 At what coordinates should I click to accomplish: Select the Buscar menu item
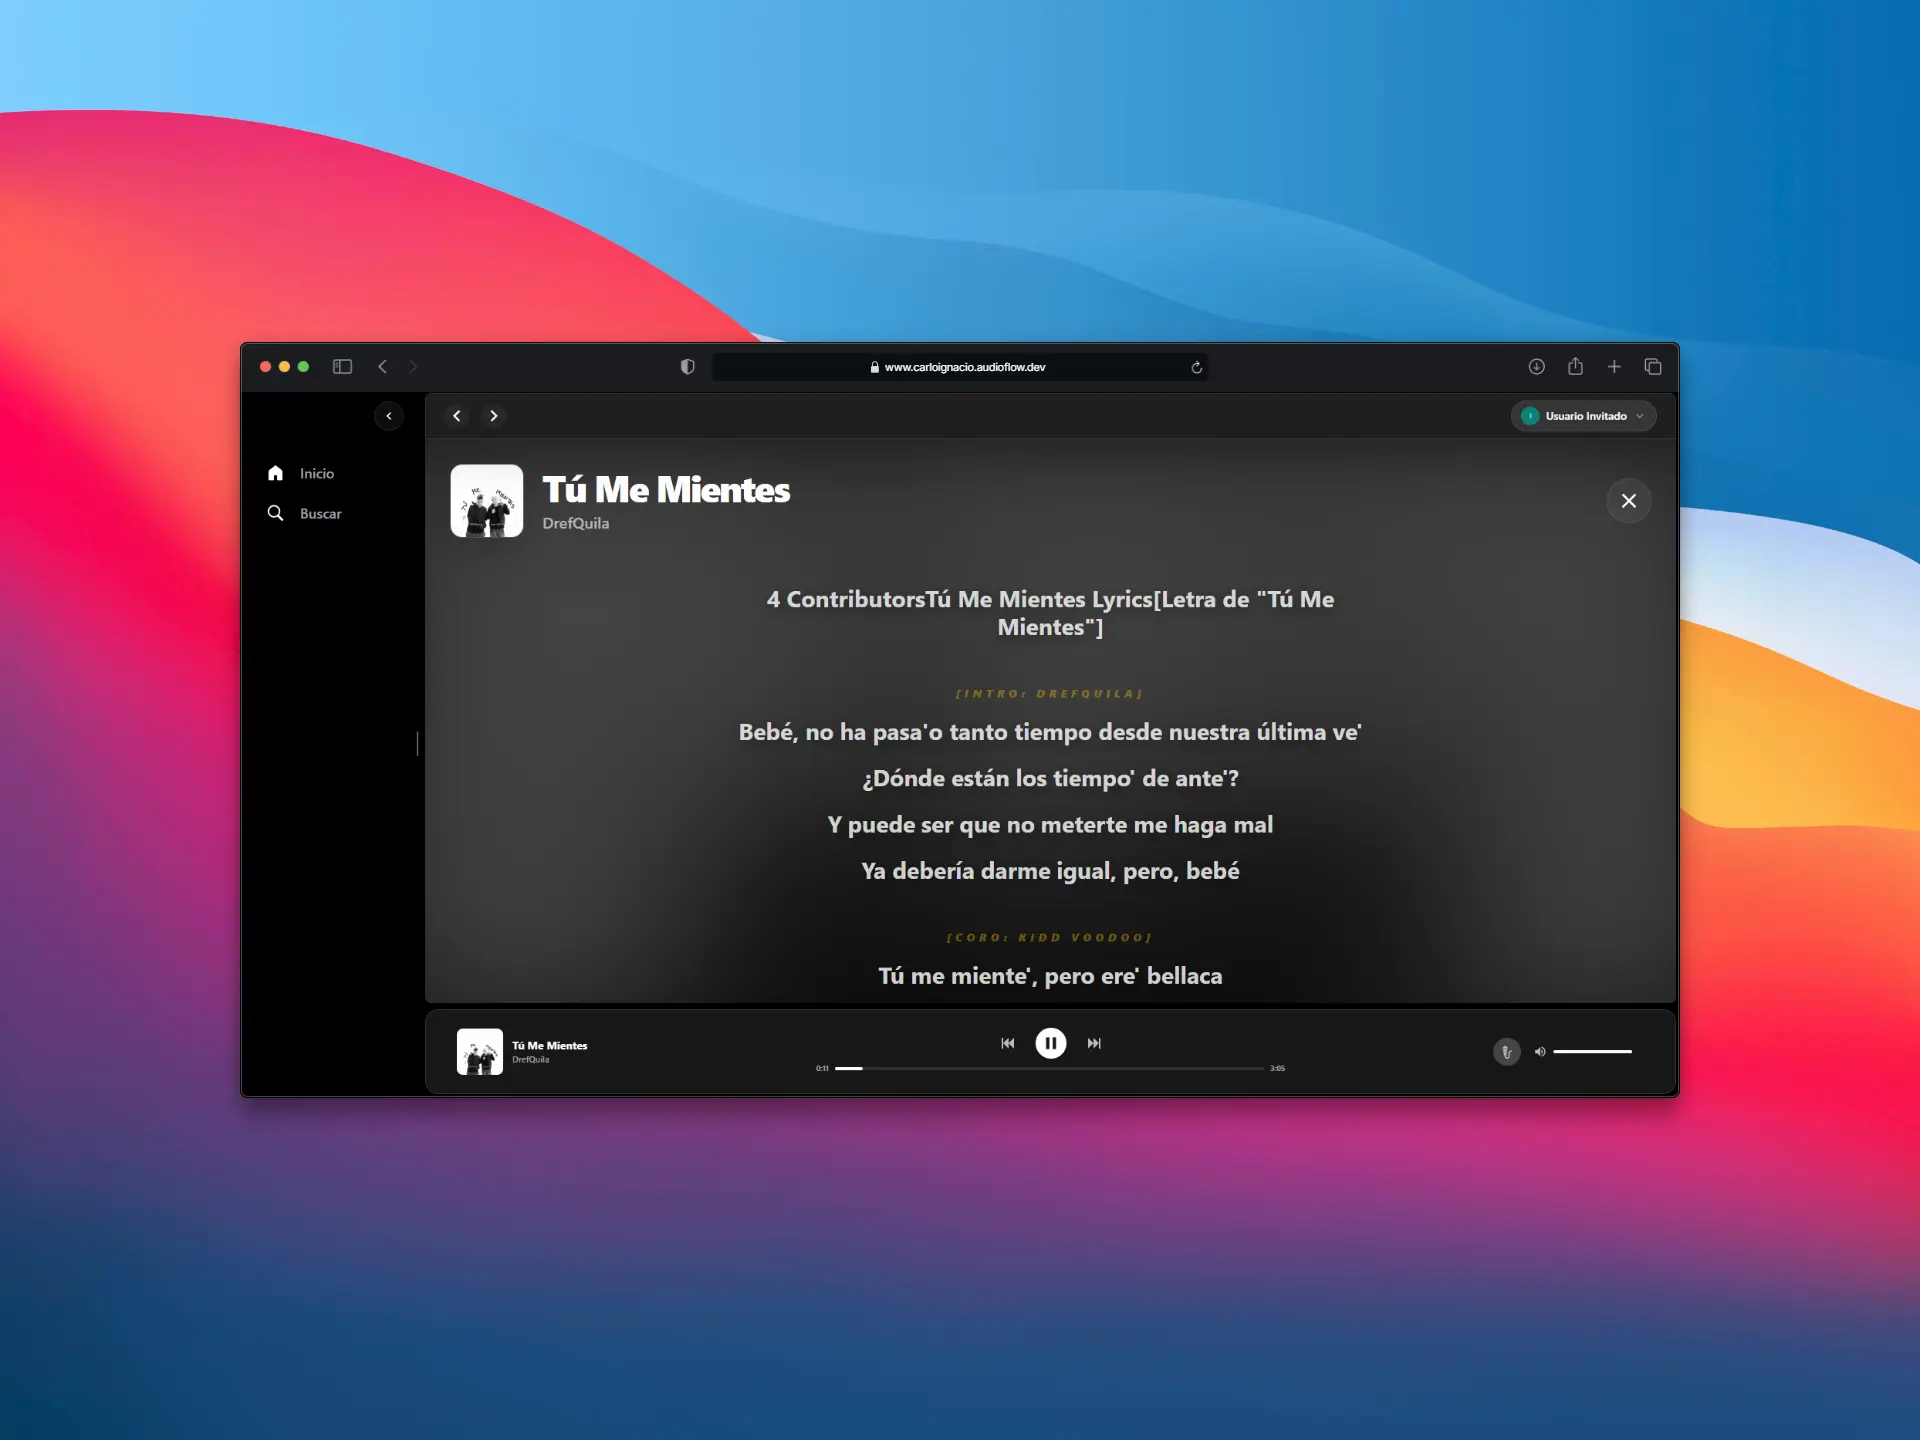pyautogui.click(x=321, y=514)
